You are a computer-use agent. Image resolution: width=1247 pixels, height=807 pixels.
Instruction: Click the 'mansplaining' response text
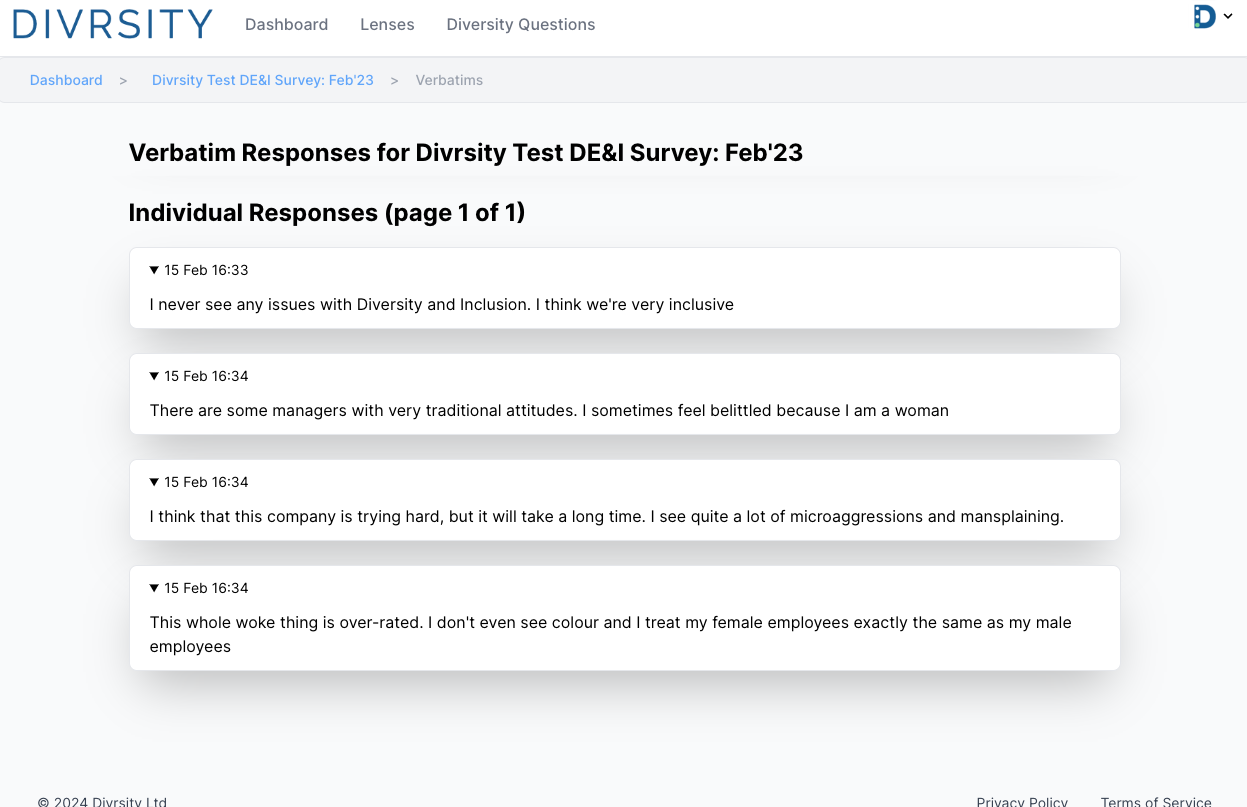pyautogui.click(x=605, y=517)
